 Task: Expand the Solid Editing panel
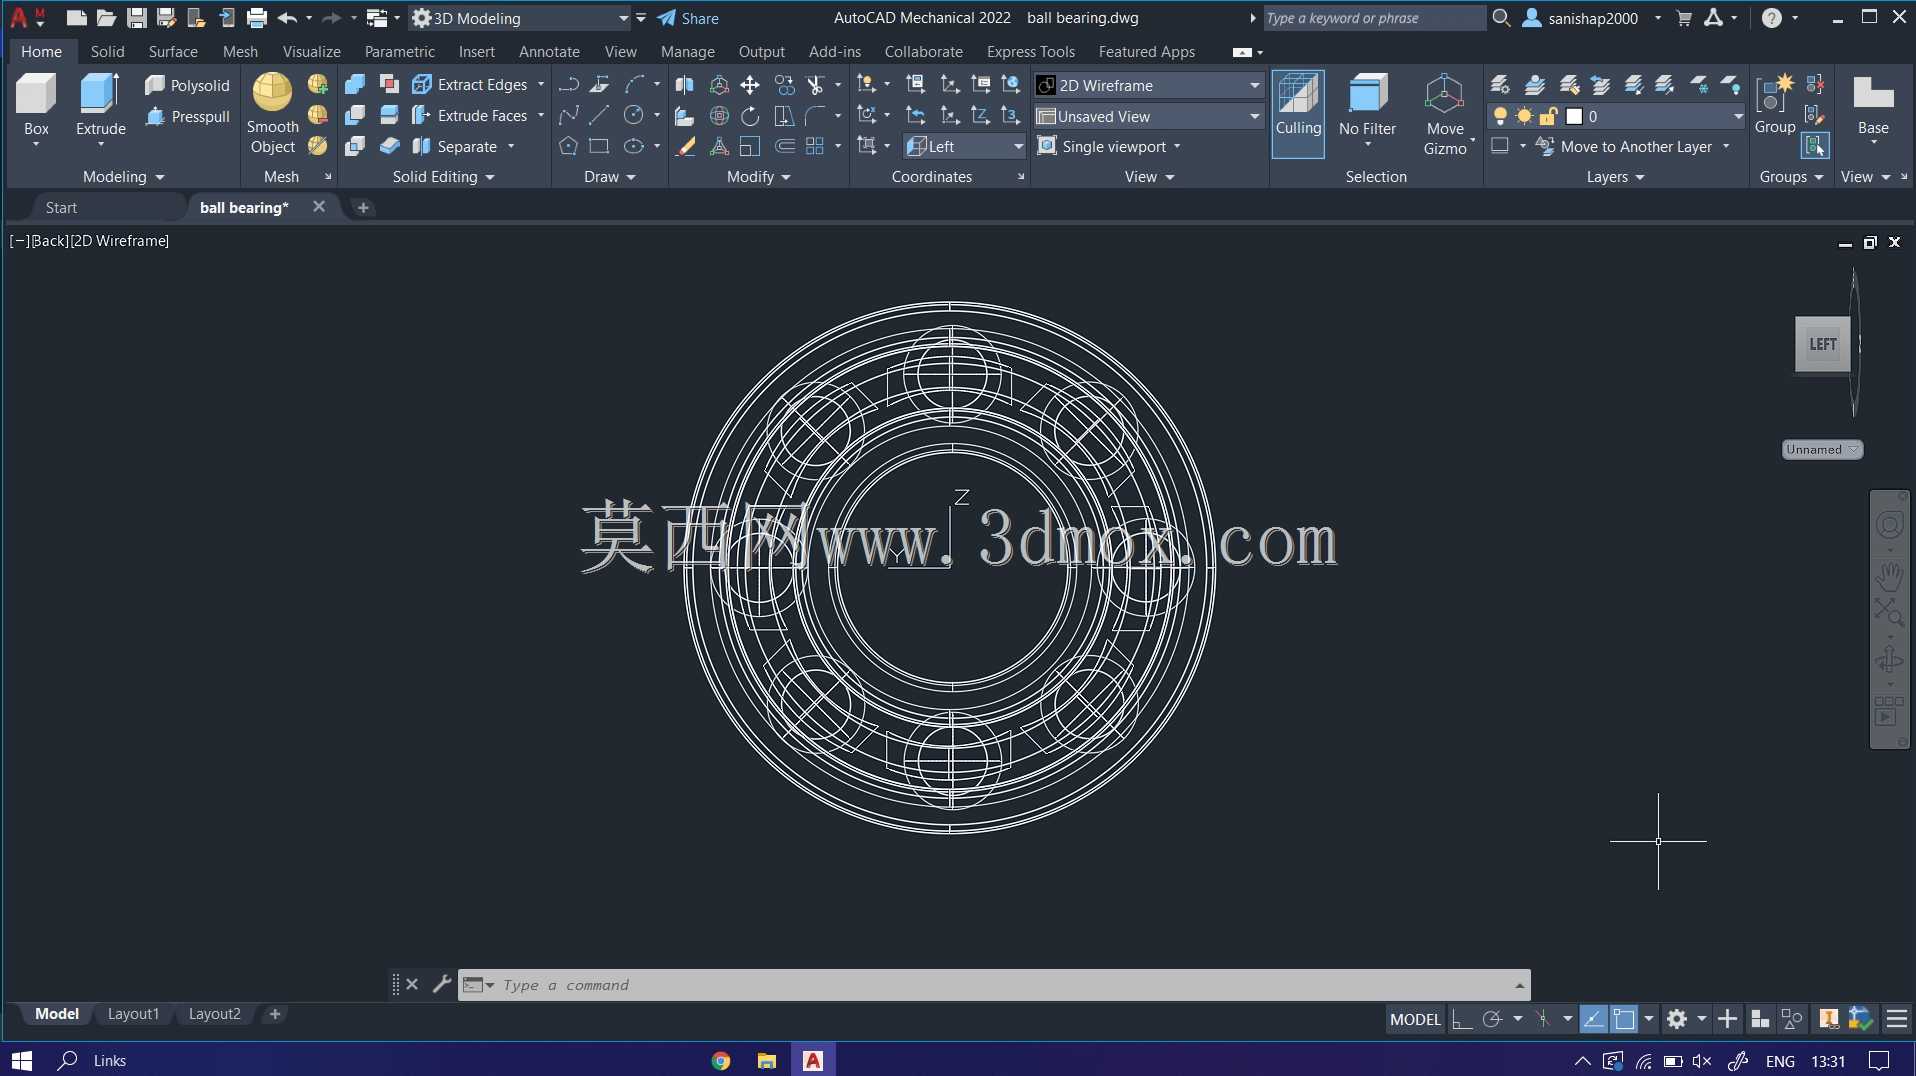(x=443, y=176)
